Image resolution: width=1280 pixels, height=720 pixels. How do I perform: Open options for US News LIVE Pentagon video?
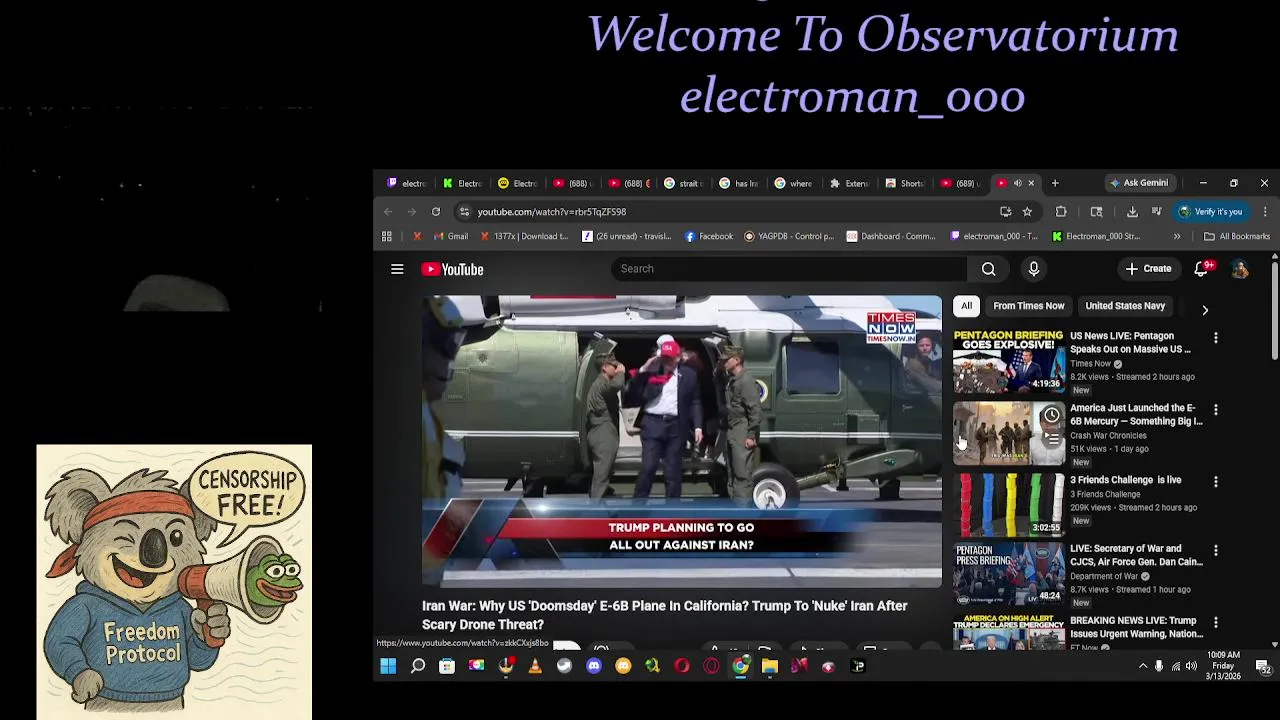(1216, 338)
